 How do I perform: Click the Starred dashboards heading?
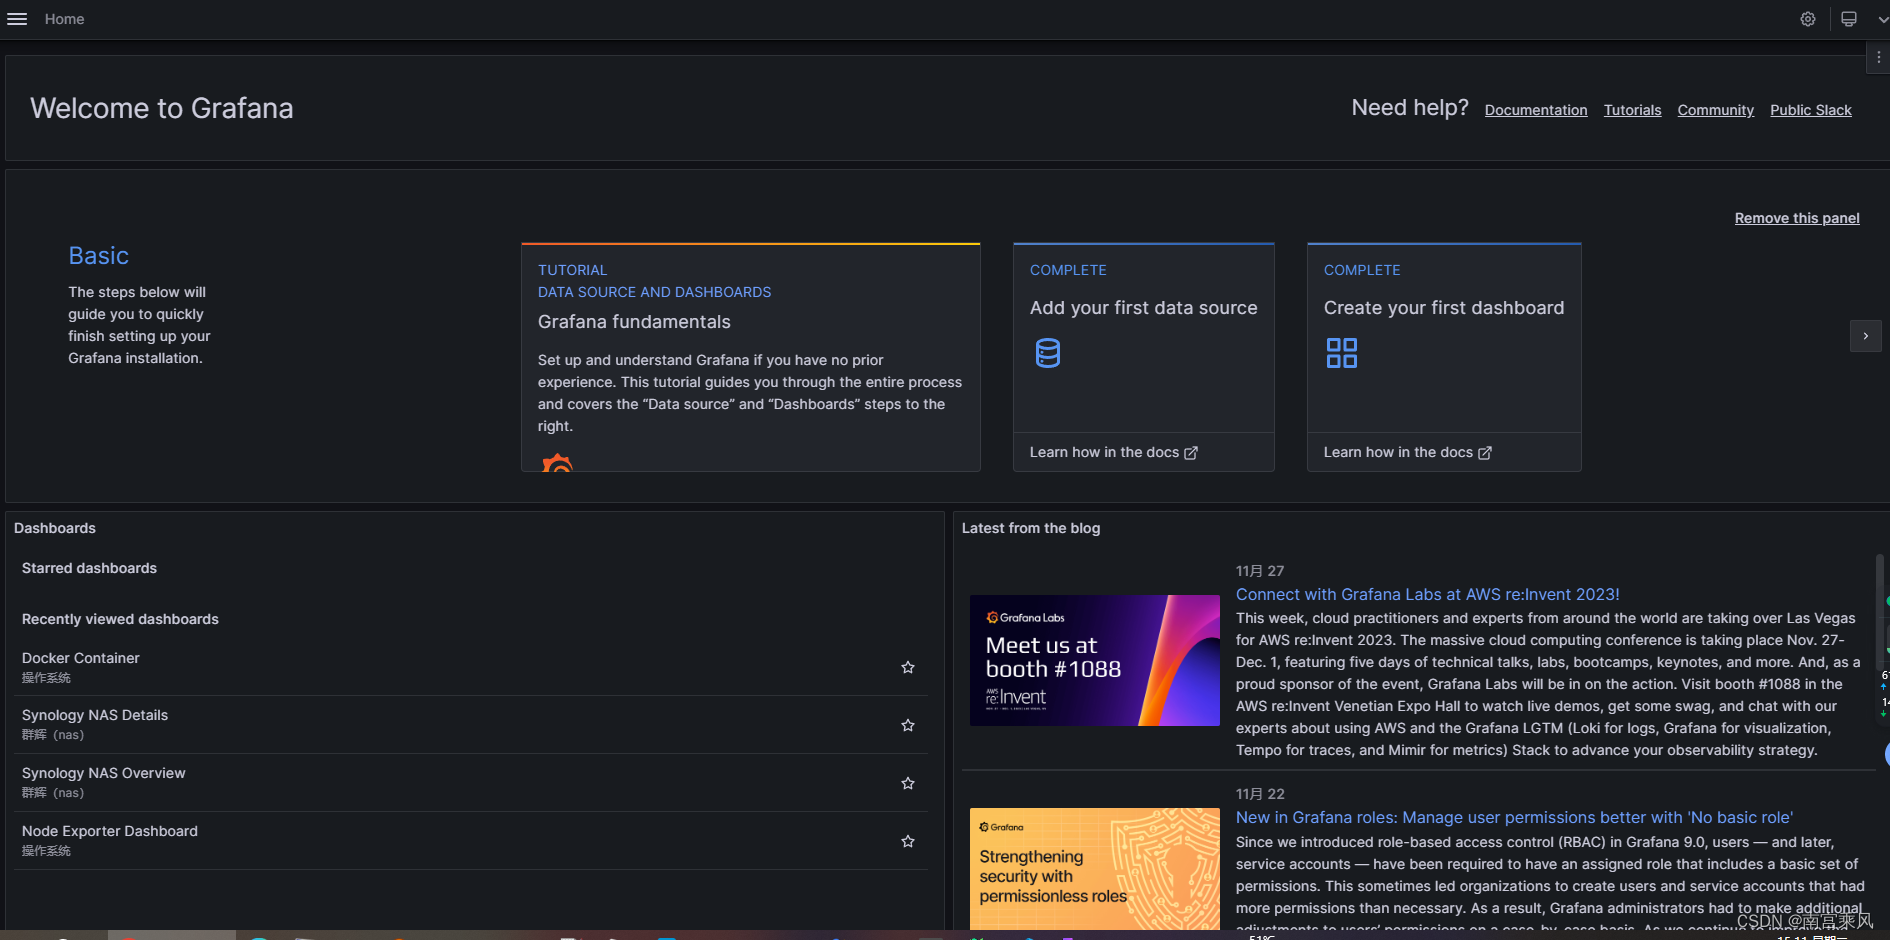pos(89,568)
